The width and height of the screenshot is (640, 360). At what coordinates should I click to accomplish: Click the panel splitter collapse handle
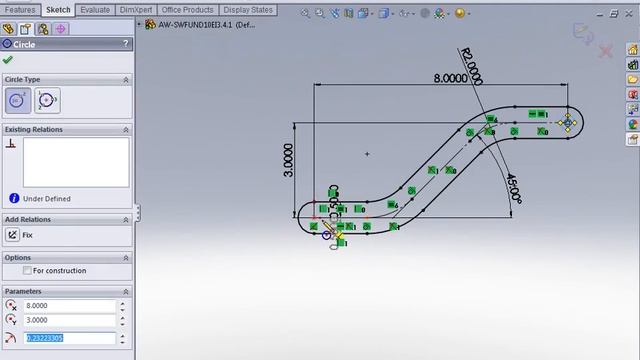[x=138, y=213]
